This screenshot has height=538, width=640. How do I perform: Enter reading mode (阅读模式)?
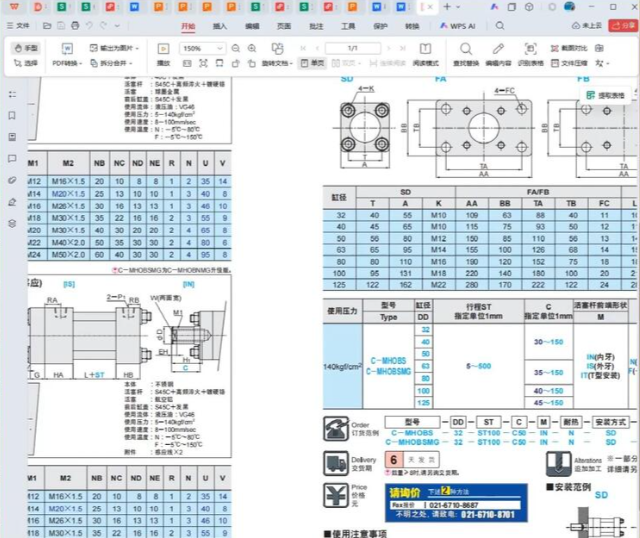(x=425, y=54)
